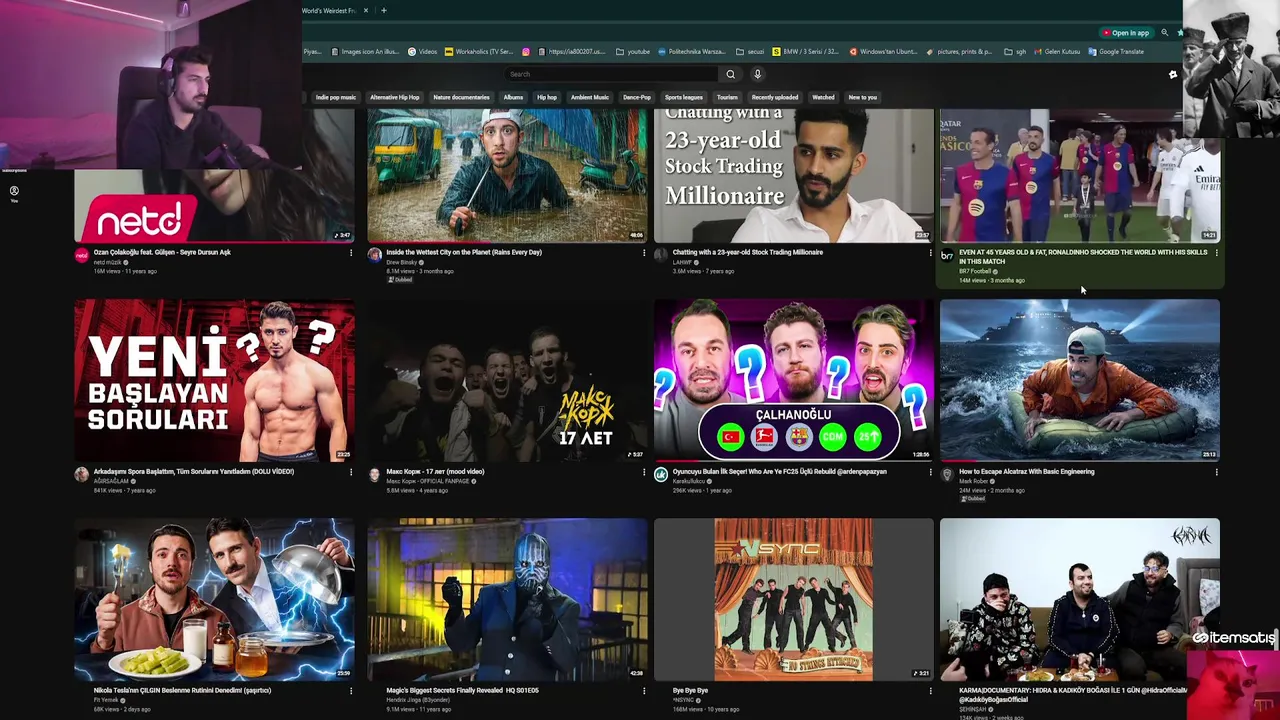Click the YouTube search magnifier button
1280x720 pixels.
point(730,74)
